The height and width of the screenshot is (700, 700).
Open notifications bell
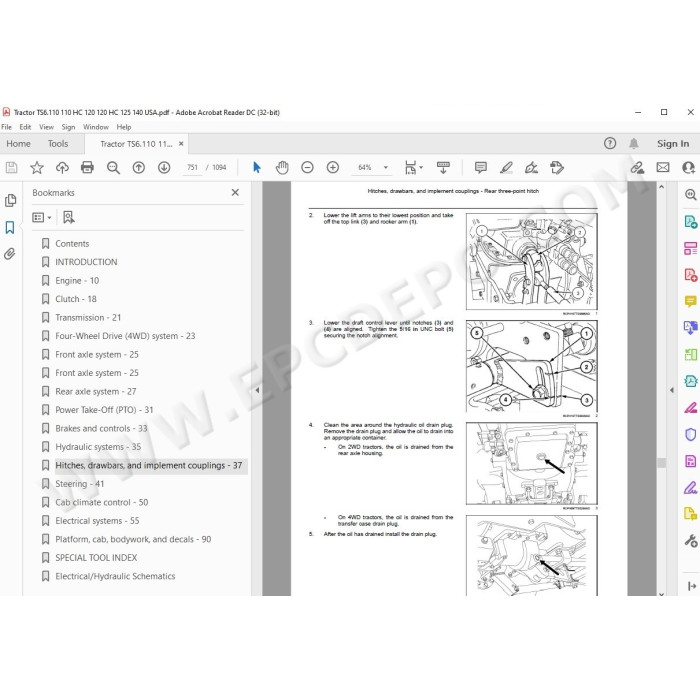click(x=634, y=143)
